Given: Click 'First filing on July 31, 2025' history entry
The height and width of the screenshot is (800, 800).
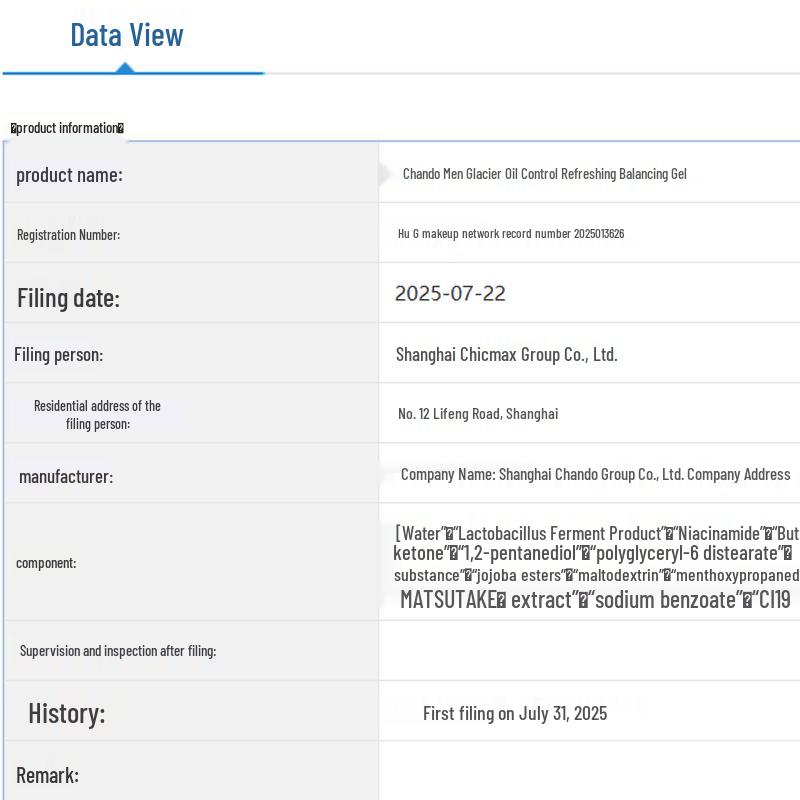Looking at the screenshot, I should click(514, 714).
